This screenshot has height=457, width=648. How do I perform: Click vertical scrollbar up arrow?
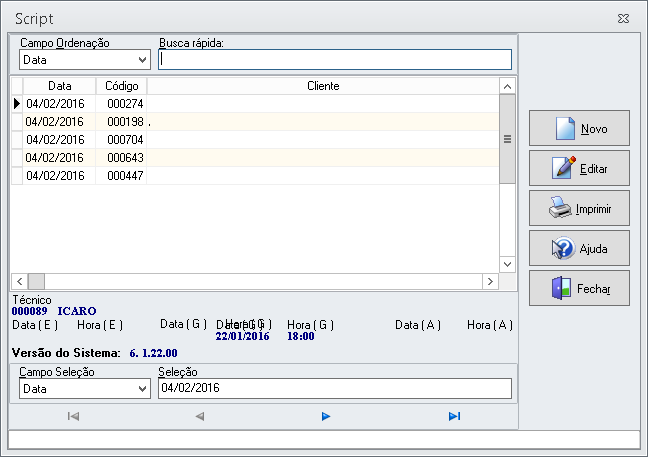(507, 86)
